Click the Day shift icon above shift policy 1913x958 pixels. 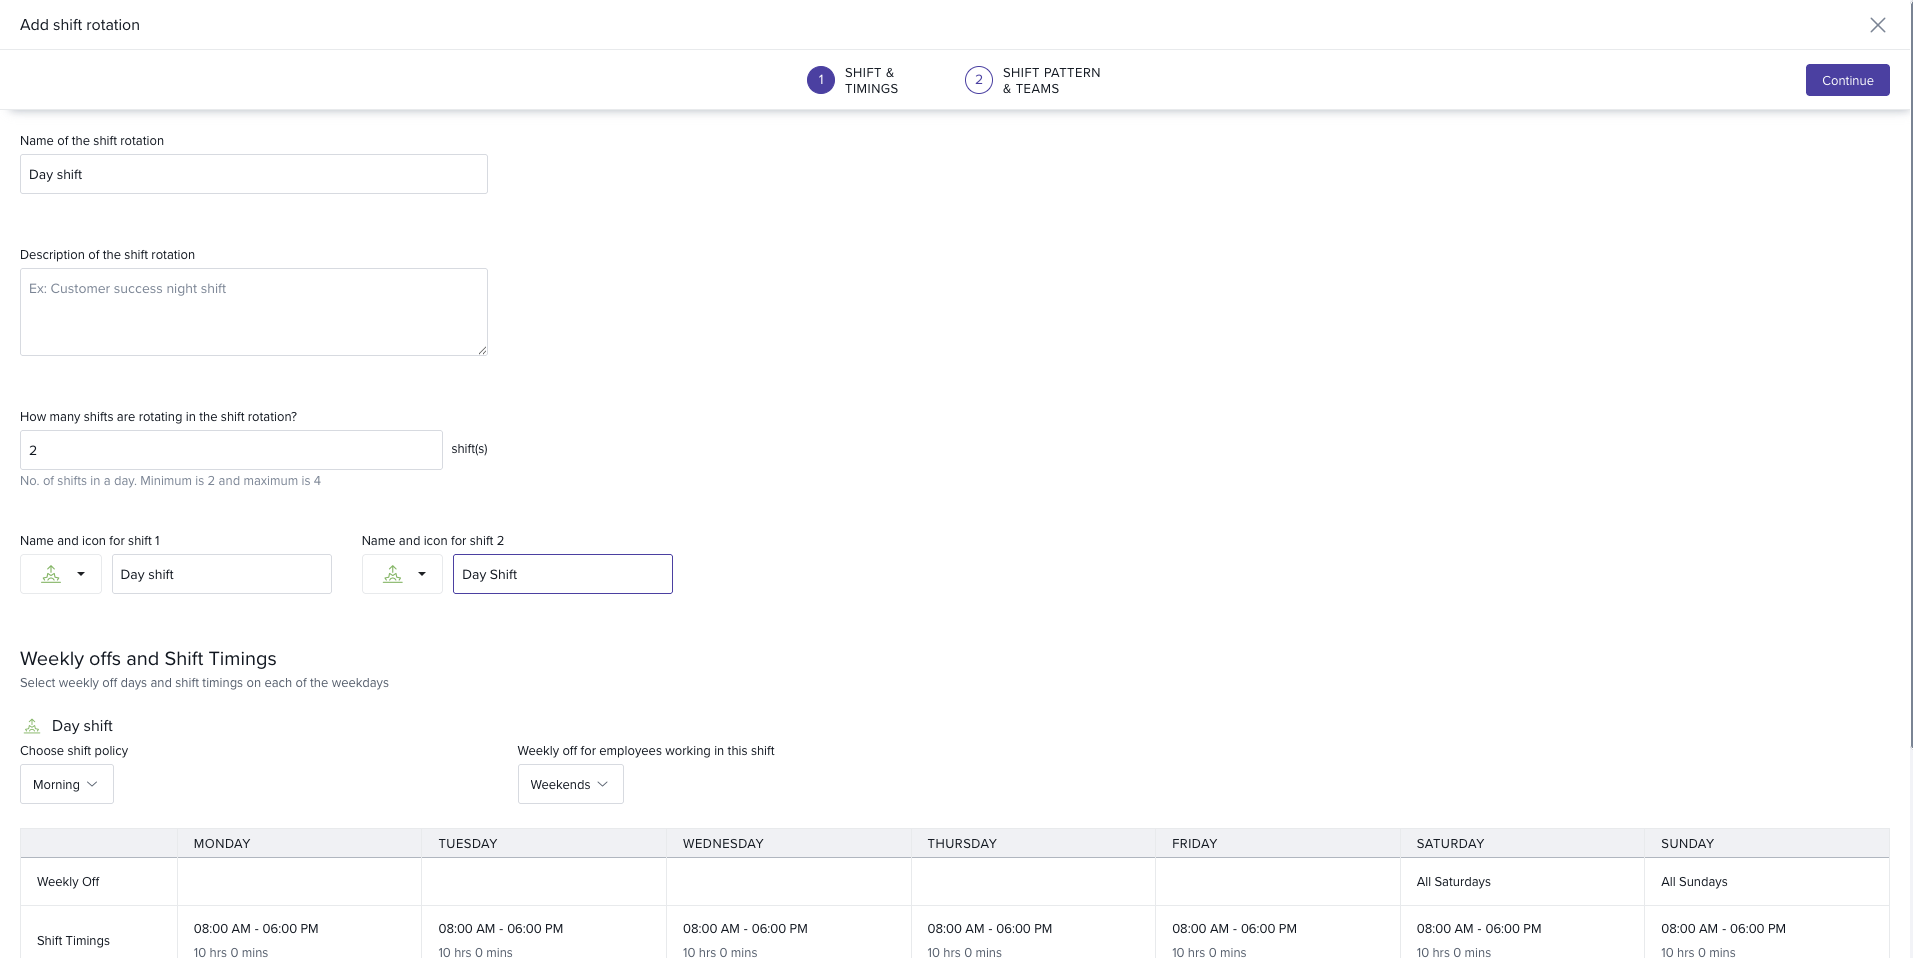[32, 726]
